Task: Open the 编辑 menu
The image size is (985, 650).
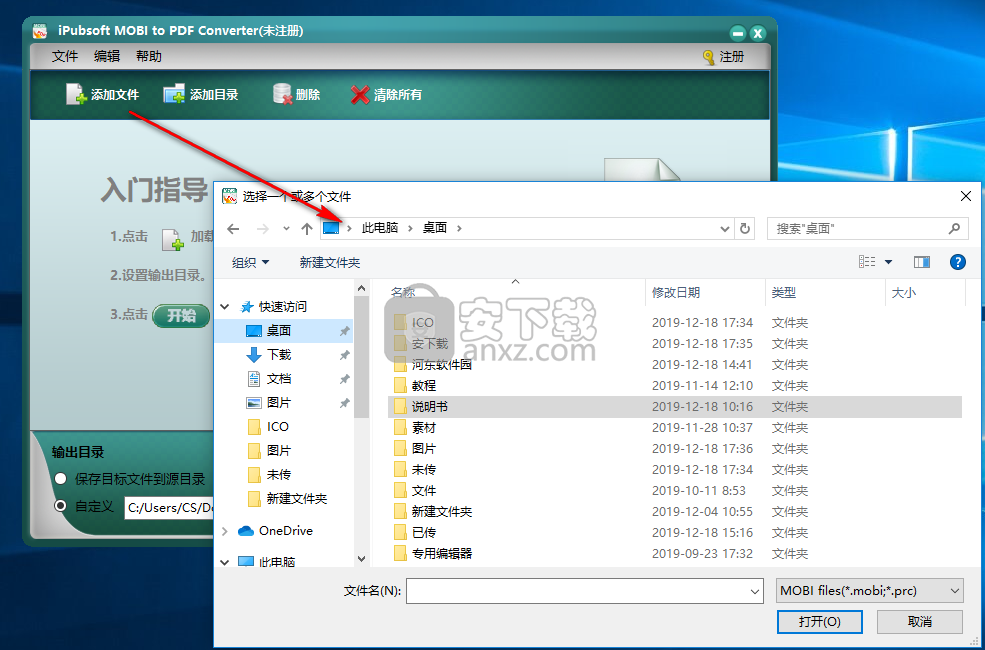Action: click(107, 57)
